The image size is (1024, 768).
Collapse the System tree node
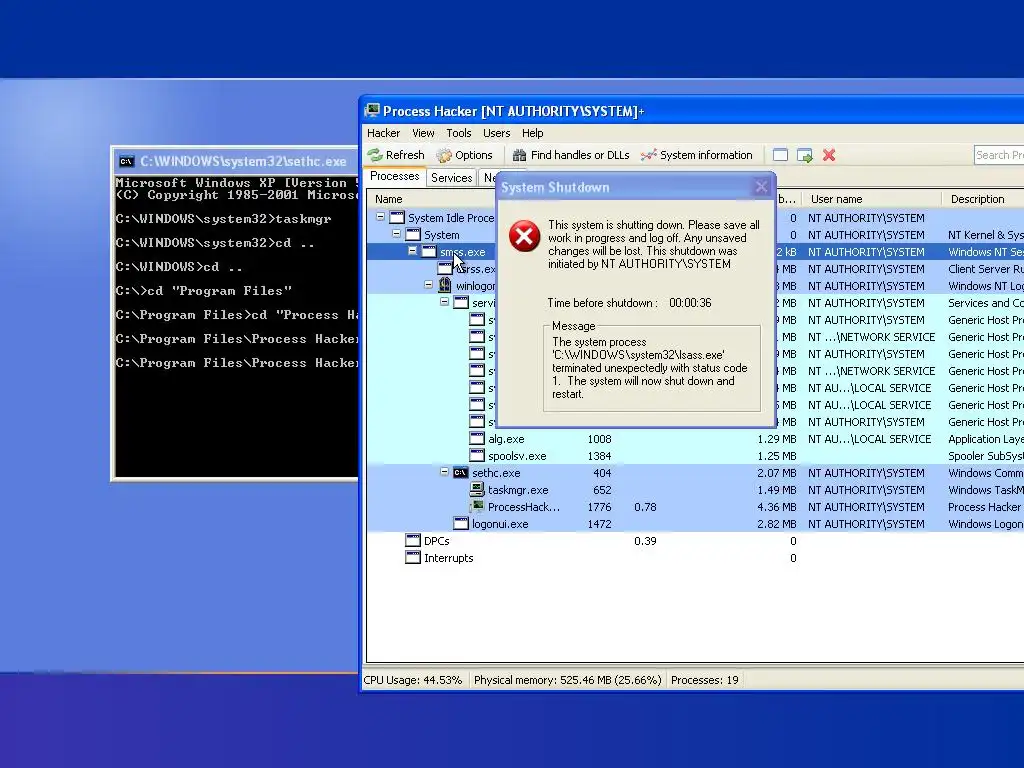[x=396, y=234]
